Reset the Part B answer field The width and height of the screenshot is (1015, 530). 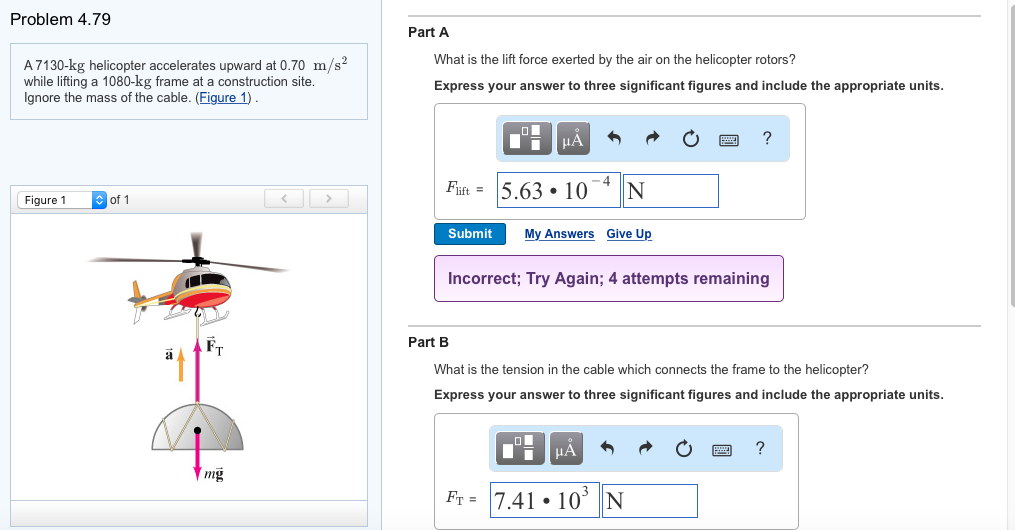684,448
